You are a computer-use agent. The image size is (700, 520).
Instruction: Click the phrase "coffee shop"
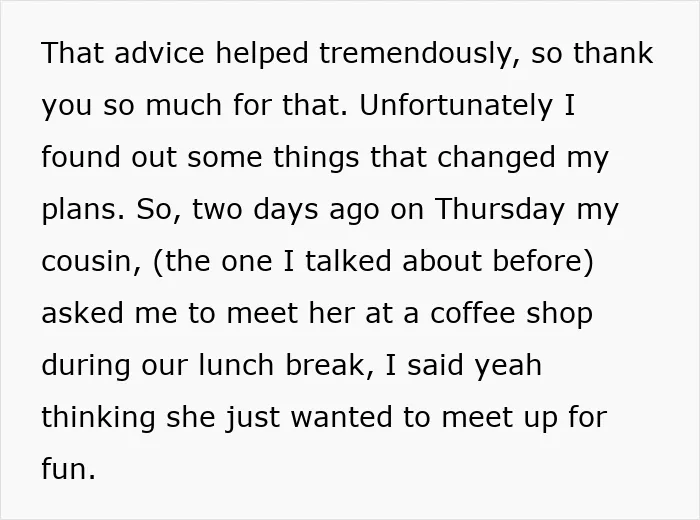coord(512,312)
